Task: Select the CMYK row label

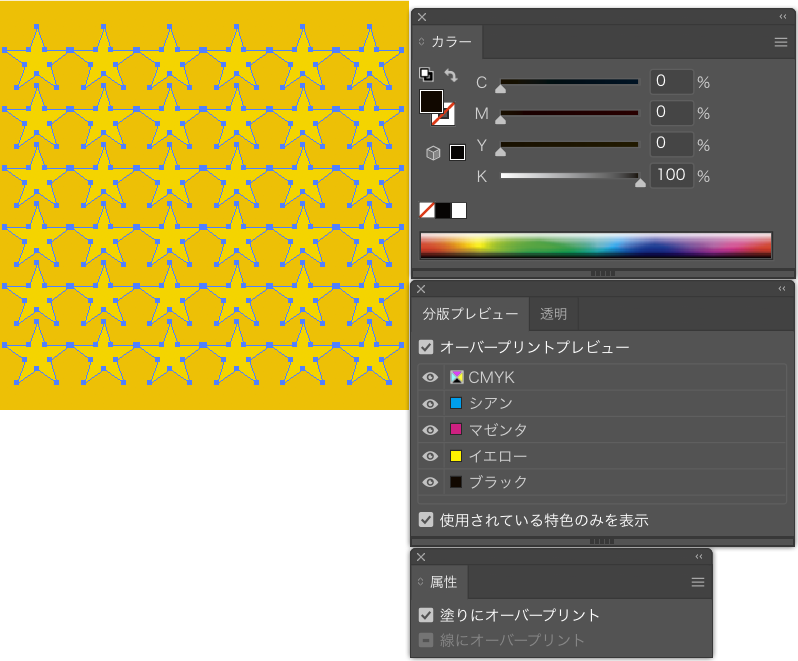Action: 491,378
